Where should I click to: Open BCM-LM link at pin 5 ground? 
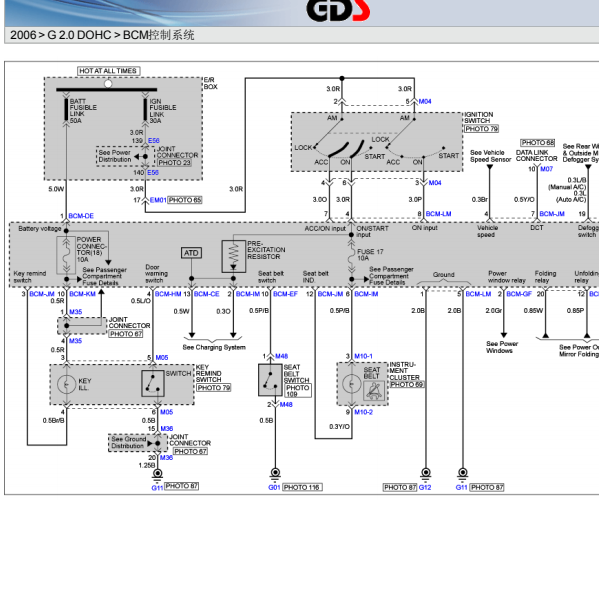[478, 294]
